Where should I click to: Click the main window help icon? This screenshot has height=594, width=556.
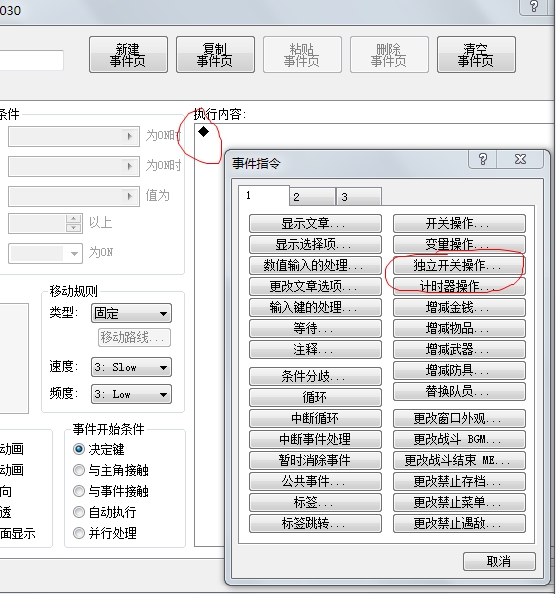[x=534, y=7]
